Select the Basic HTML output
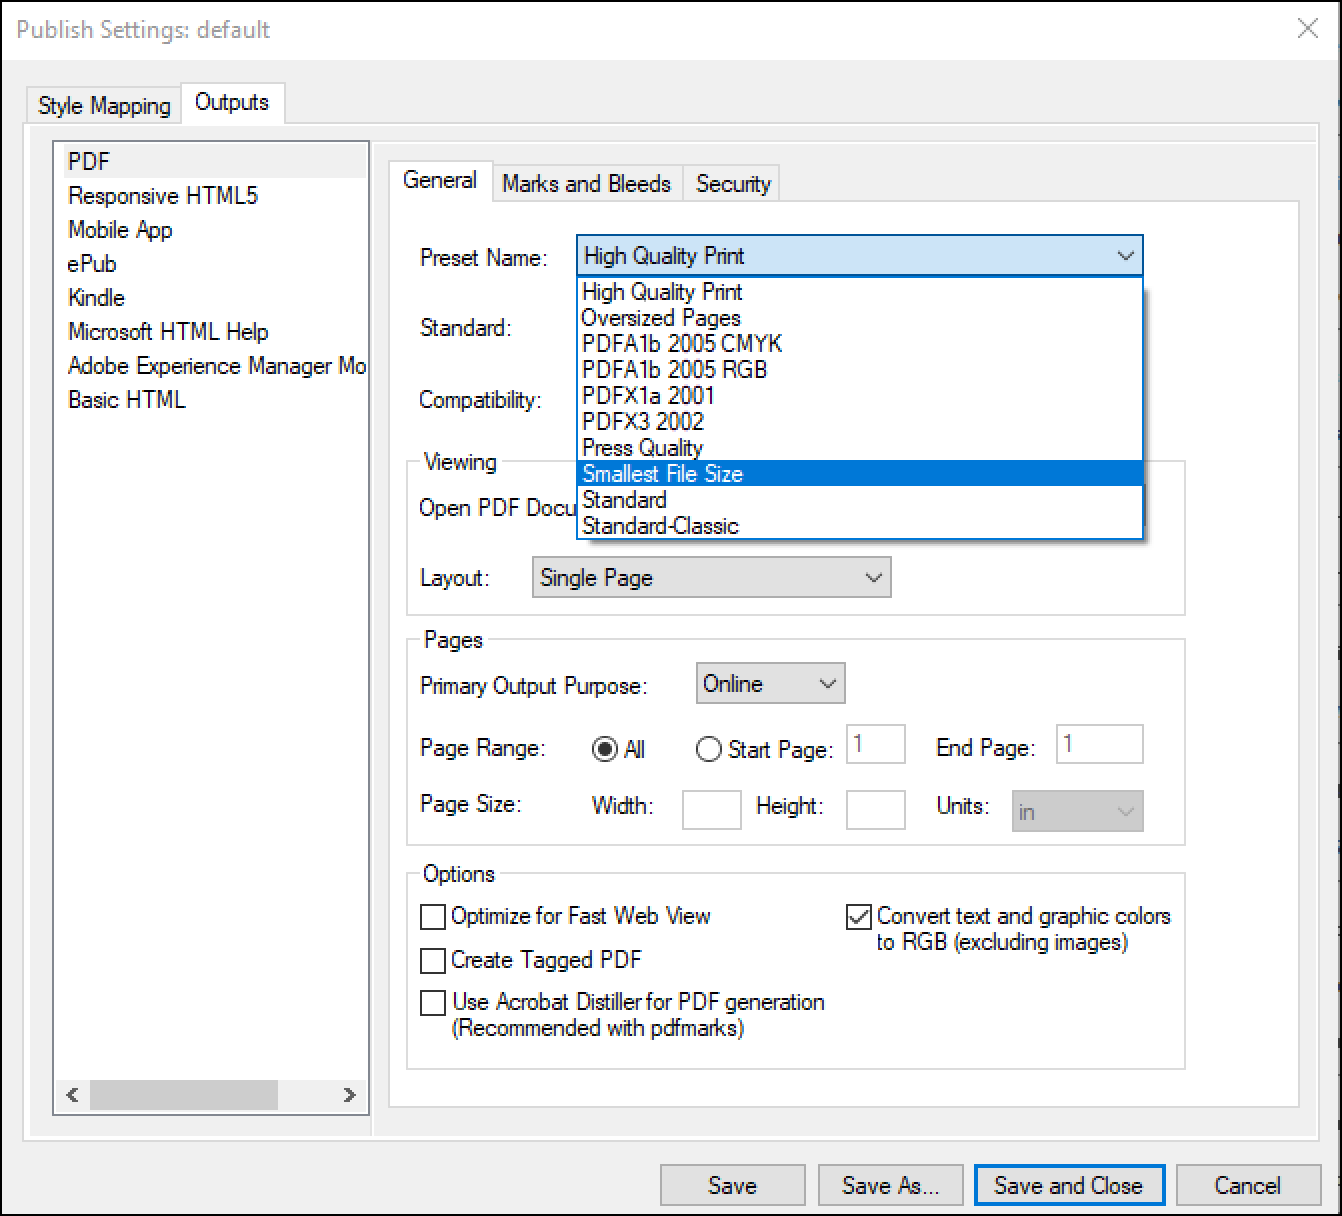This screenshot has height=1216, width=1342. [x=126, y=399]
